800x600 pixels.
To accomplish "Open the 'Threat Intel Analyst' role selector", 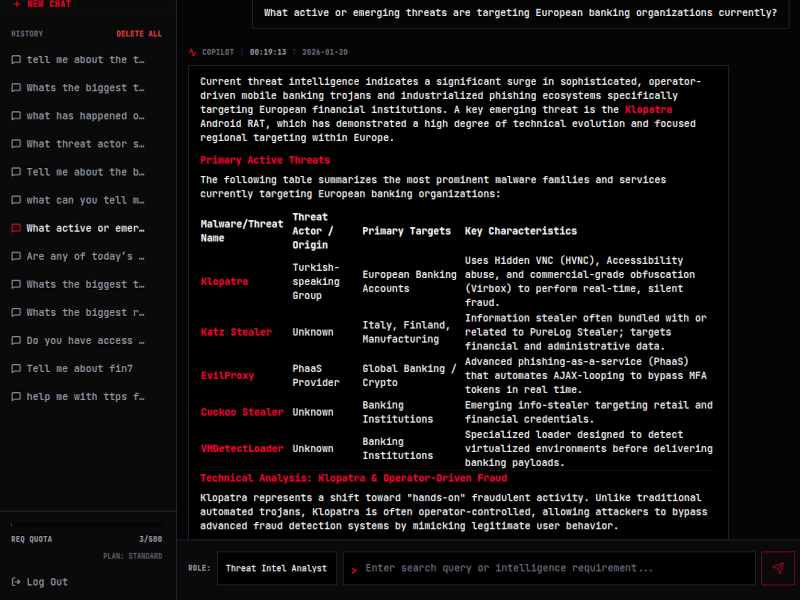I will 279,568.
